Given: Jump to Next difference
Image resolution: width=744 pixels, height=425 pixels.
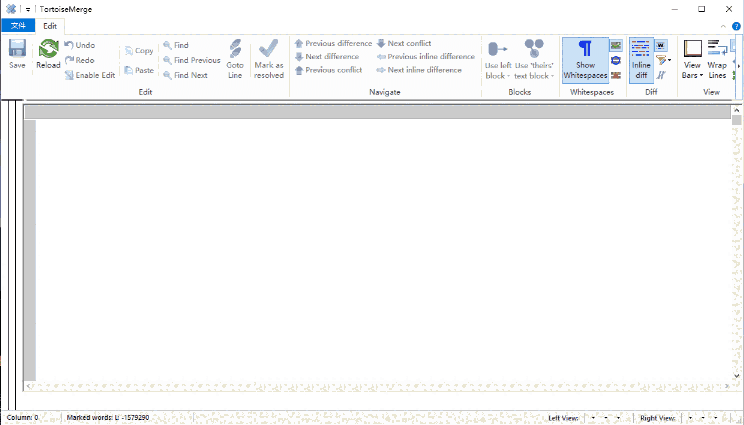Looking at the screenshot, I should (x=327, y=56).
